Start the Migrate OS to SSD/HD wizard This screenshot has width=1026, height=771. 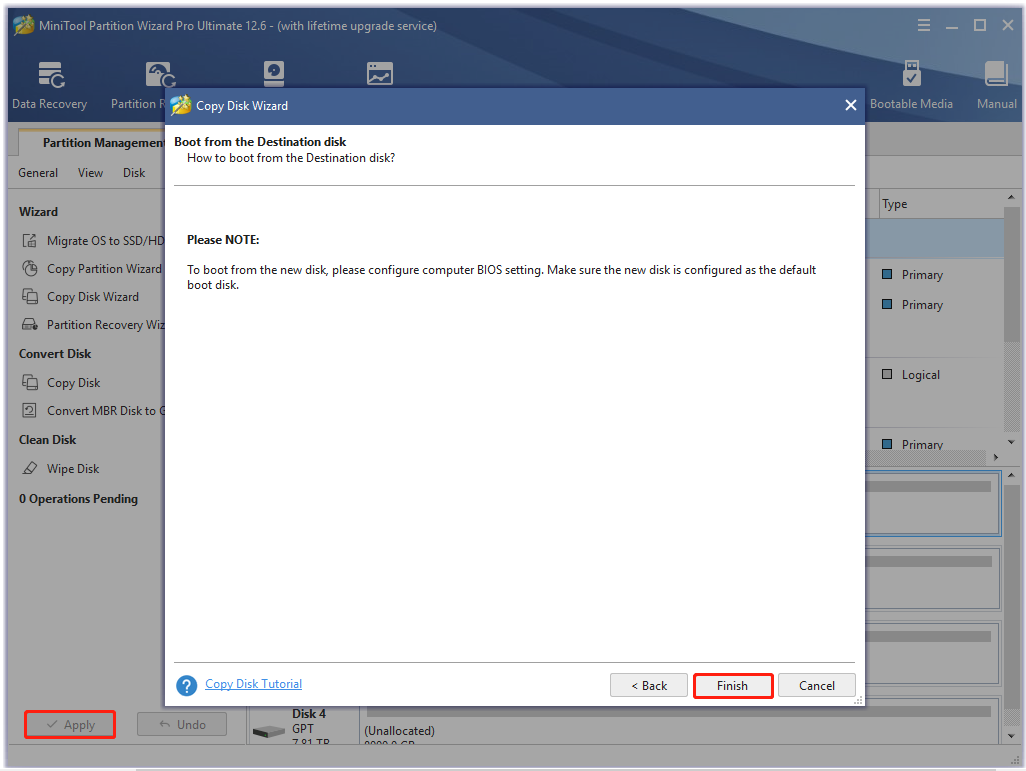pyautogui.click(x=95, y=240)
